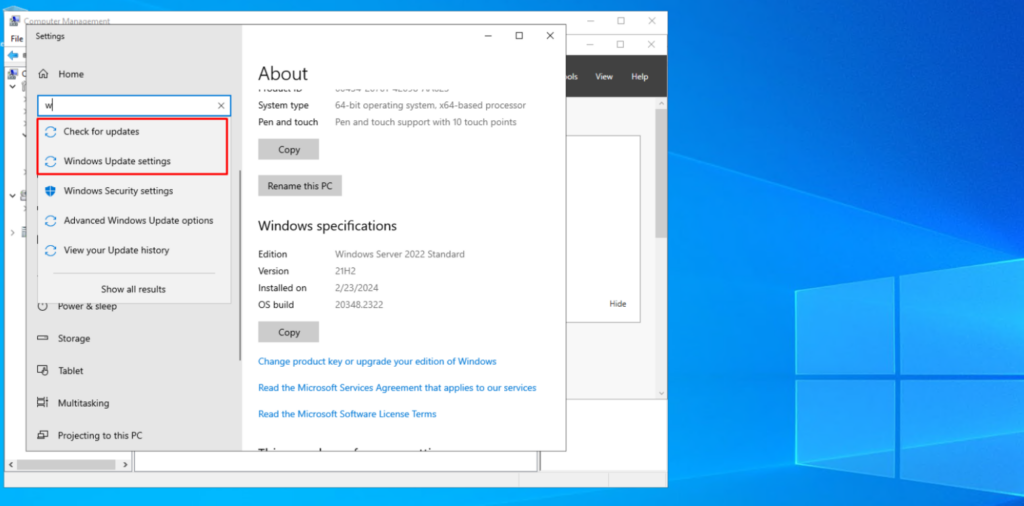Open File menu in Computer Management
Screen dimensions: 1024x506
click(x=17, y=39)
